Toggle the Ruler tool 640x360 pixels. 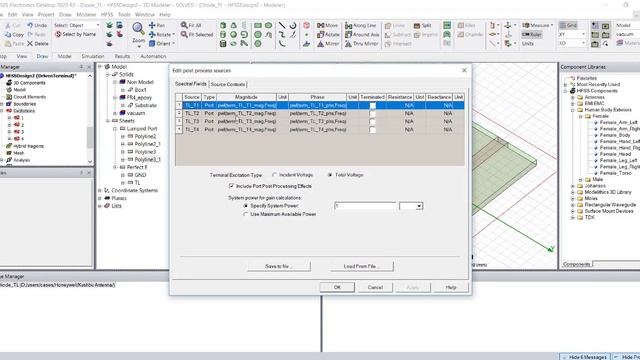pyautogui.click(x=532, y=34)
